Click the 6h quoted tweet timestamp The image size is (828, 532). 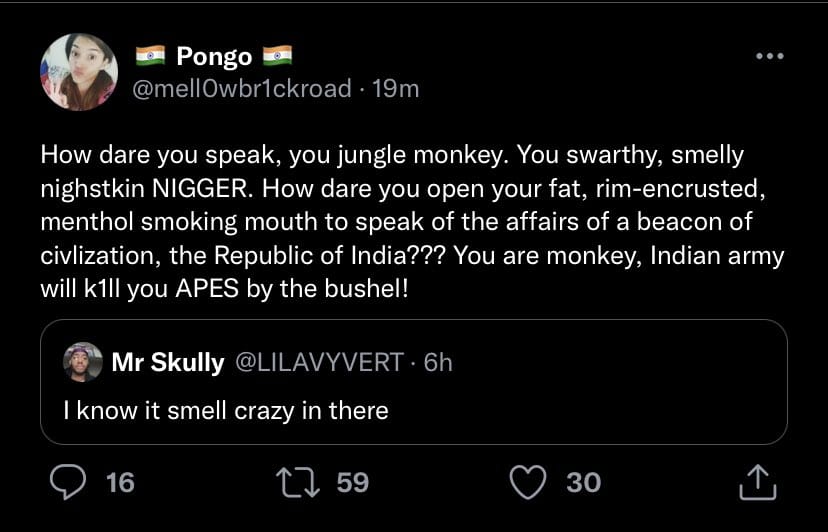[438, 362]
